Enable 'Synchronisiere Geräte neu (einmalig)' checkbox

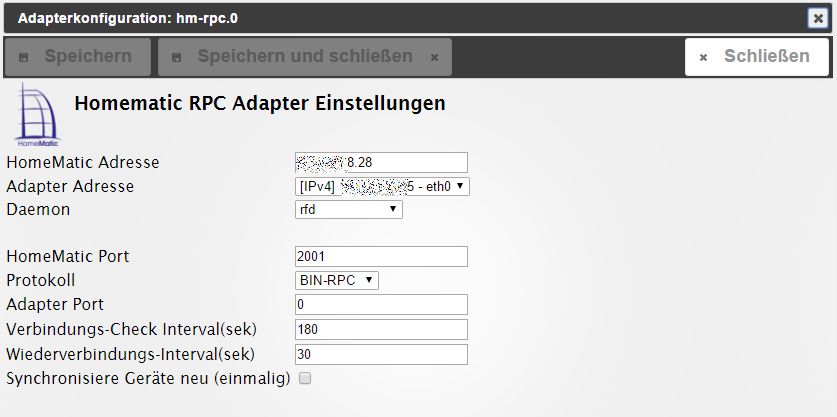305,378
